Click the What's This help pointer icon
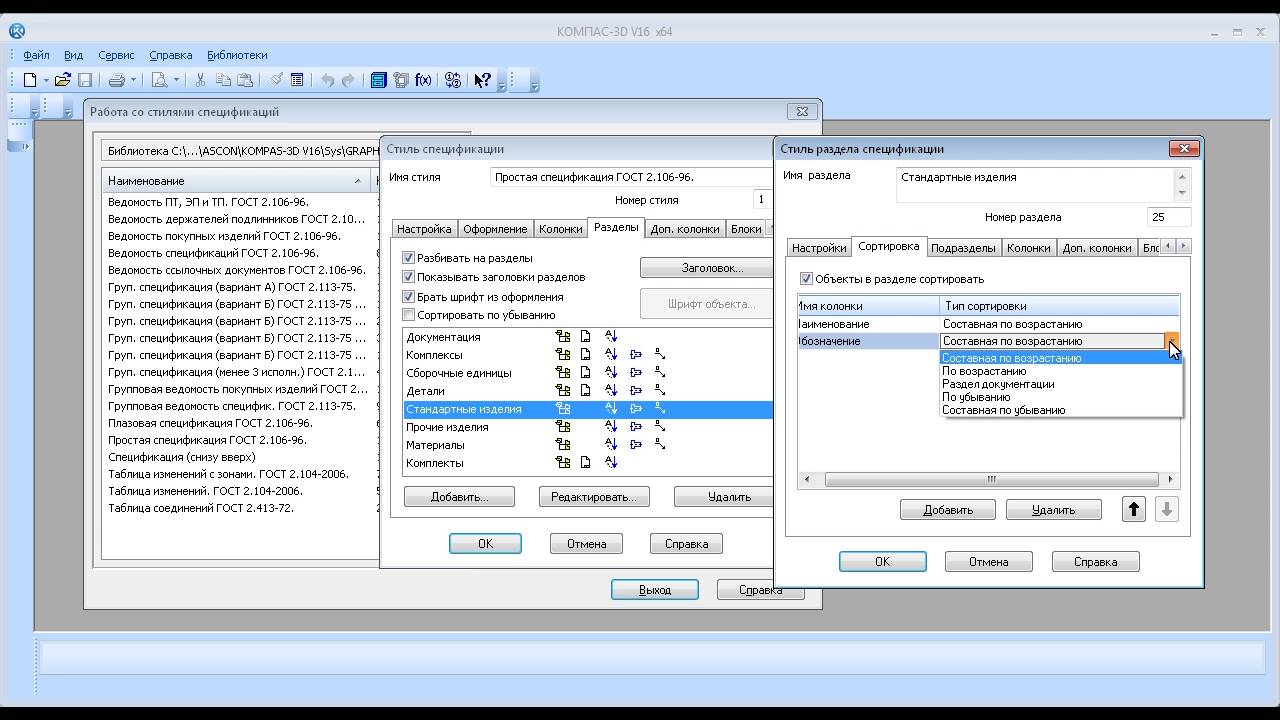This screenshot has height=720, width=1280. (483, 80)
